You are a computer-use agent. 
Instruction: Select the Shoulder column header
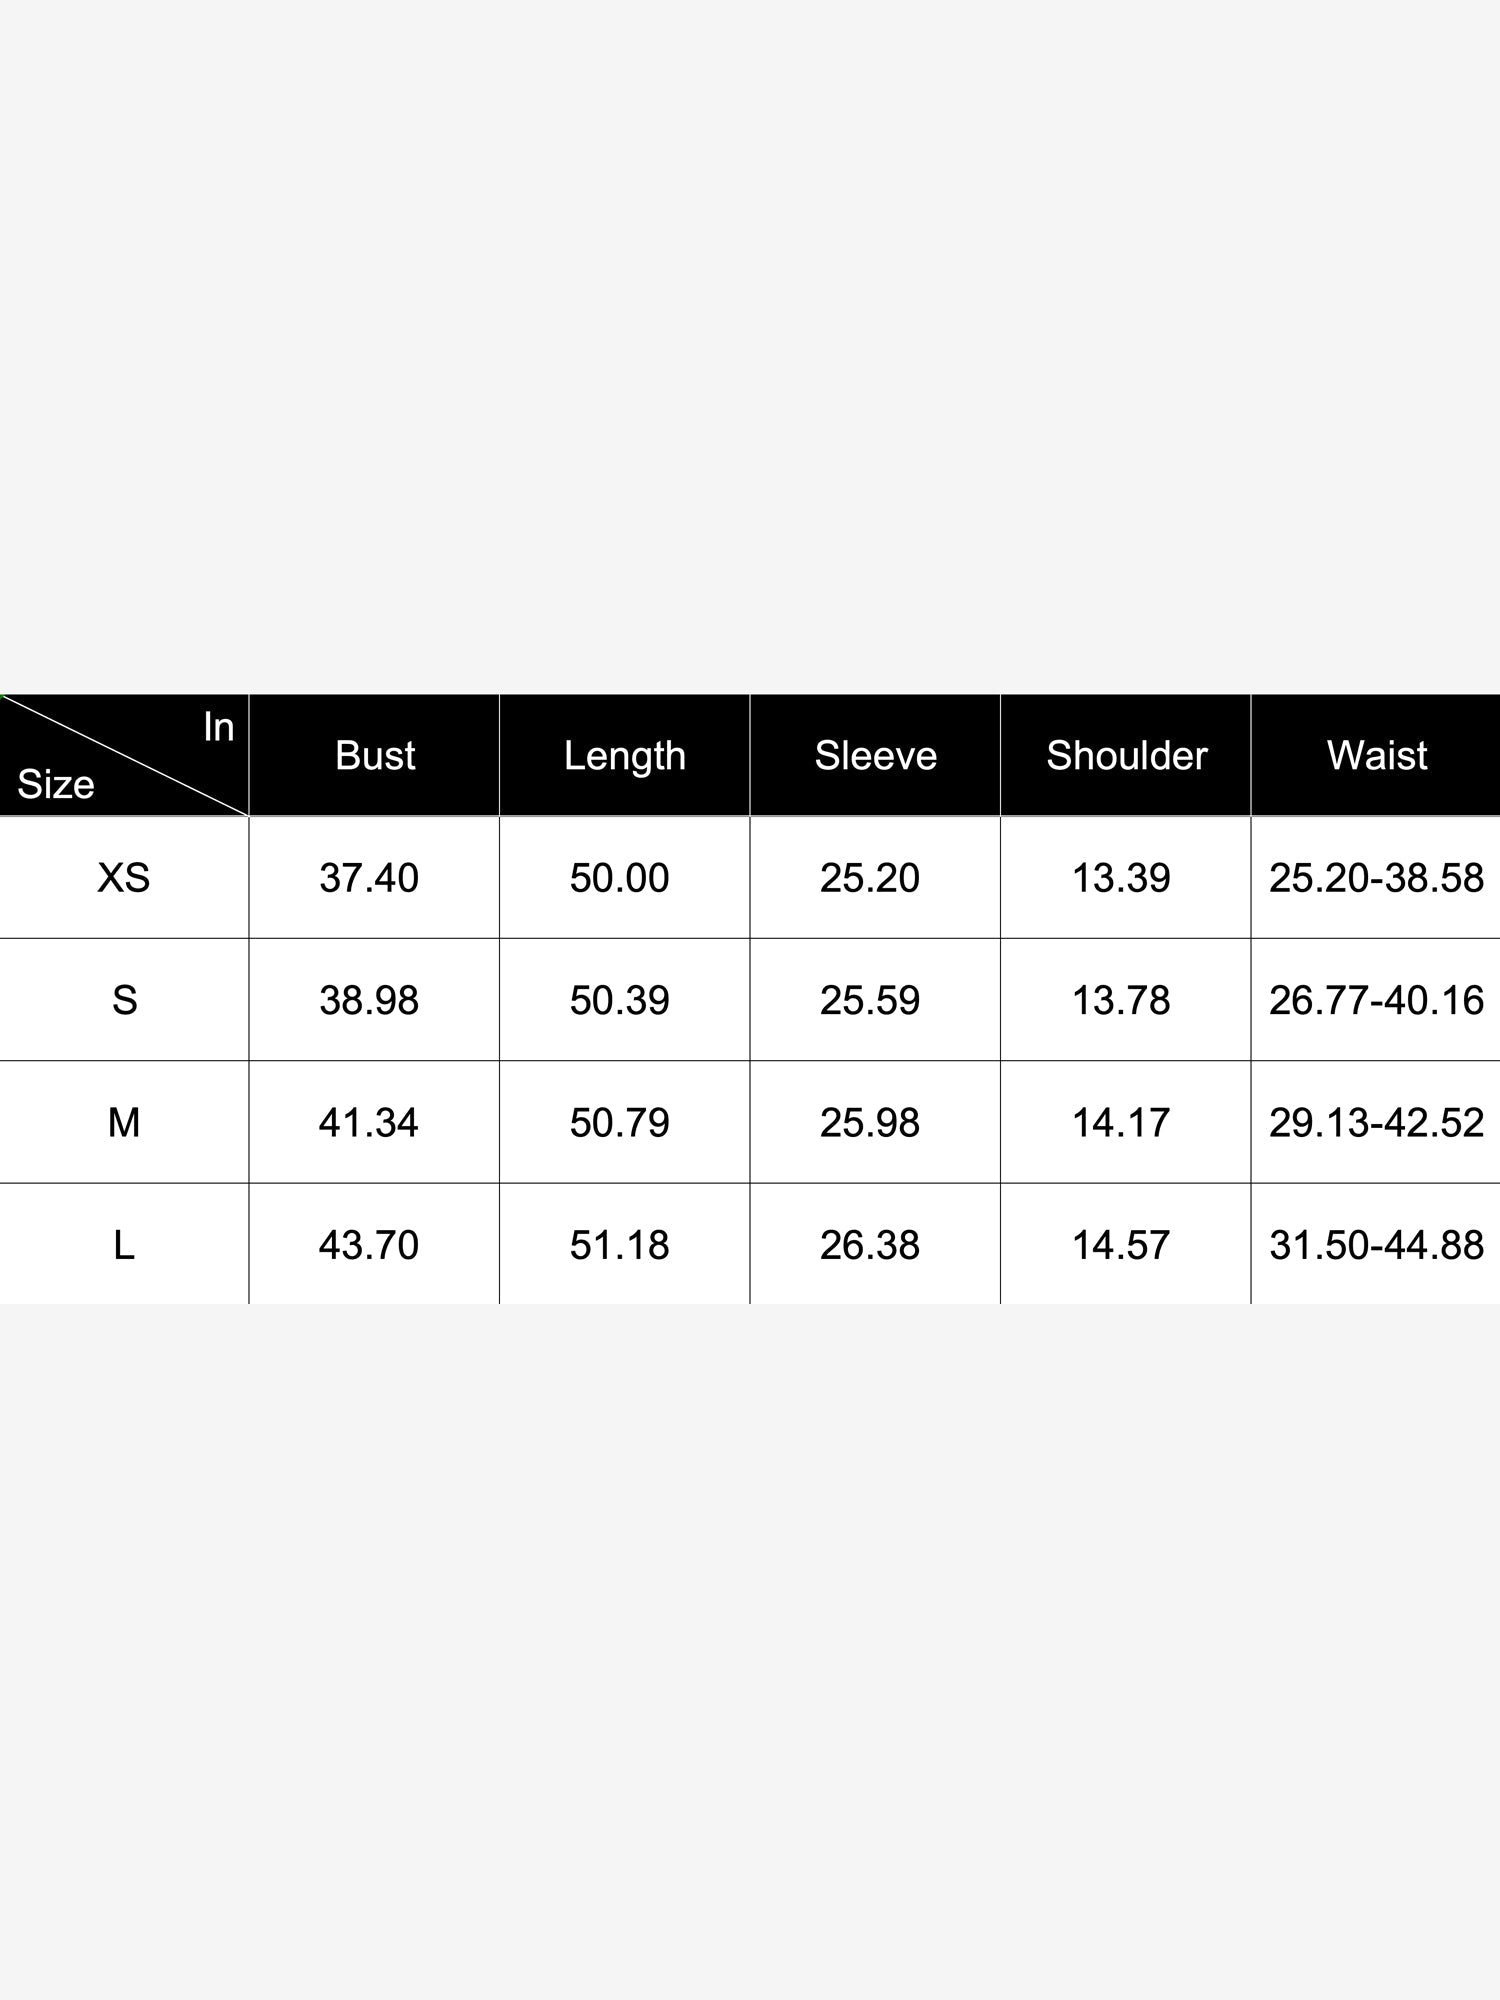[x=1126, y=755]
